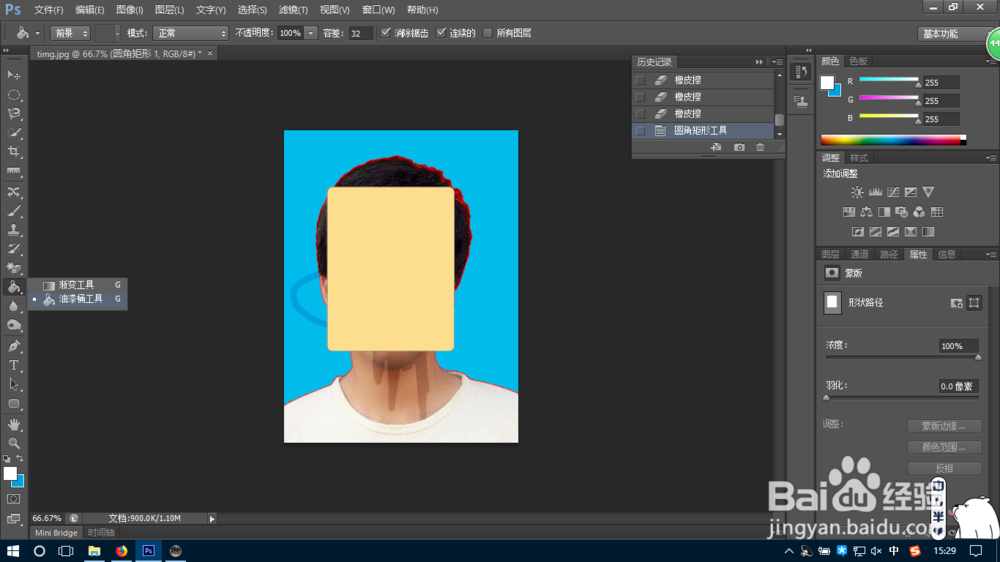Select the Crop tool

pyautogui.click(x=14, y=152)
